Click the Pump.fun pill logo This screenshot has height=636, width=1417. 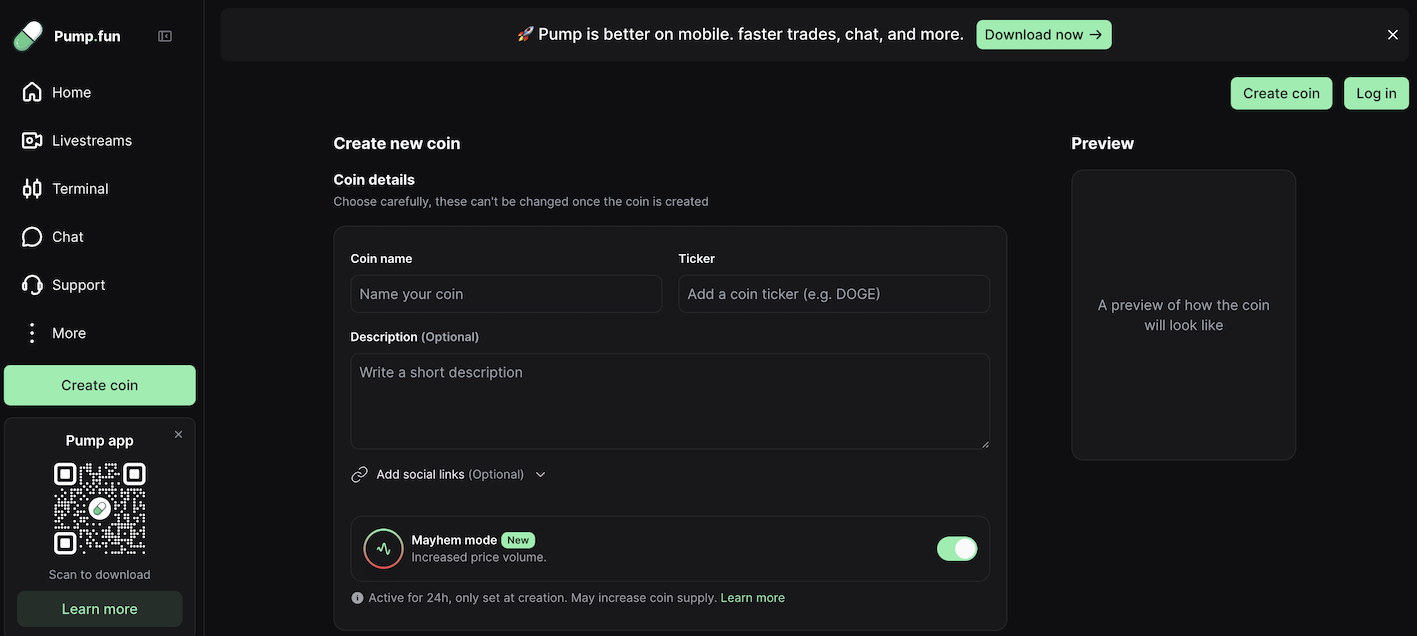(28, 36)
